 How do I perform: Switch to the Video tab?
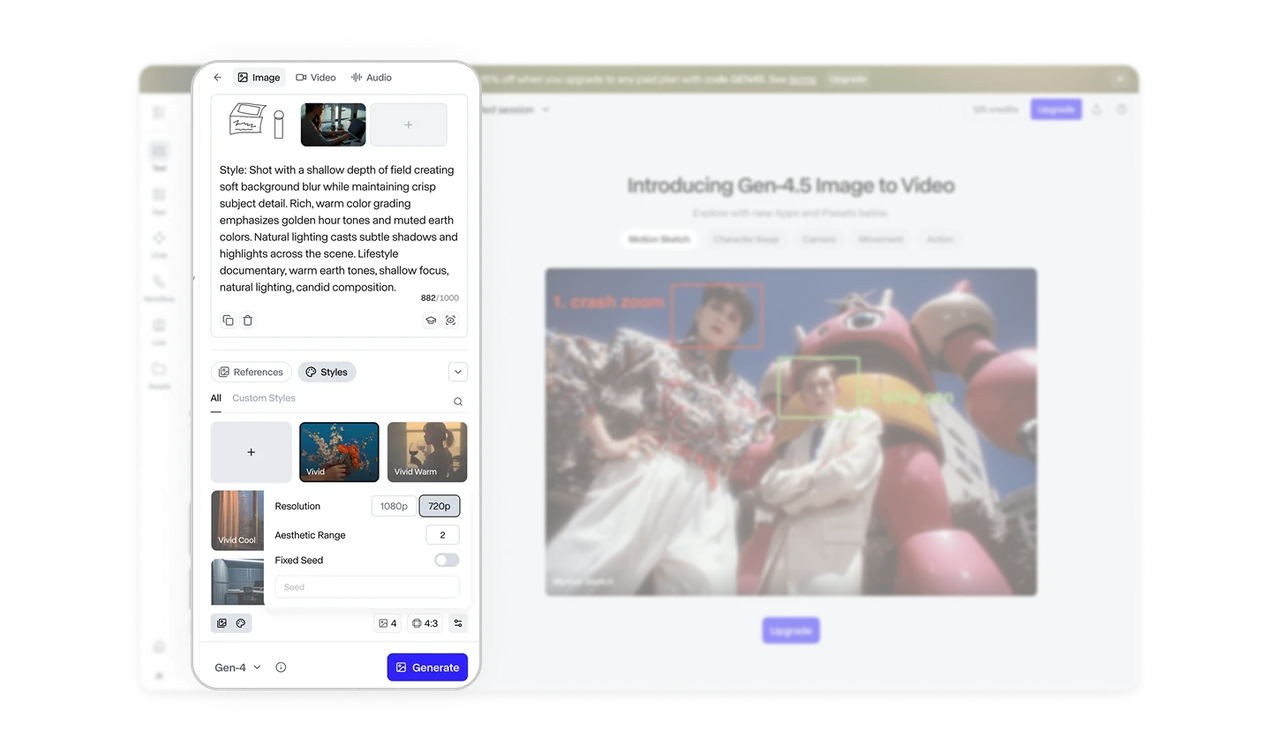316,78
